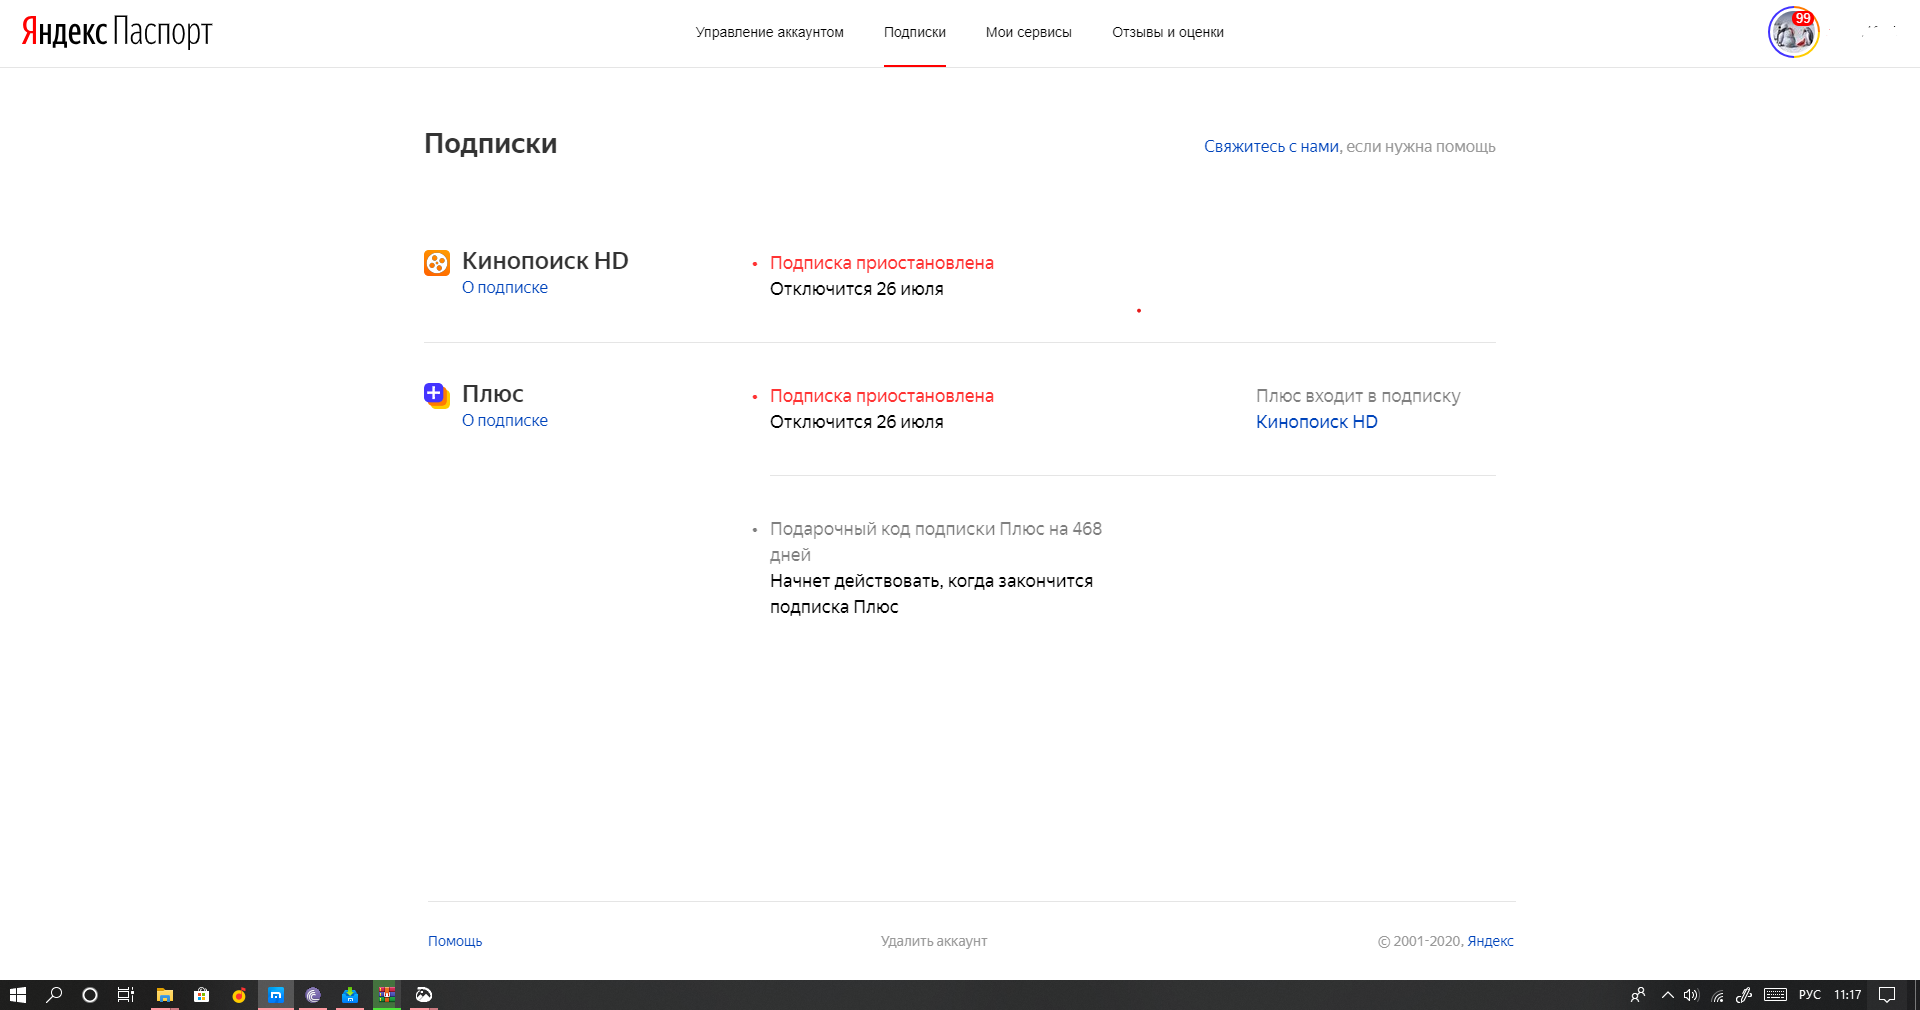Open the user avatar with 99 badge

tap(1793, 32)
